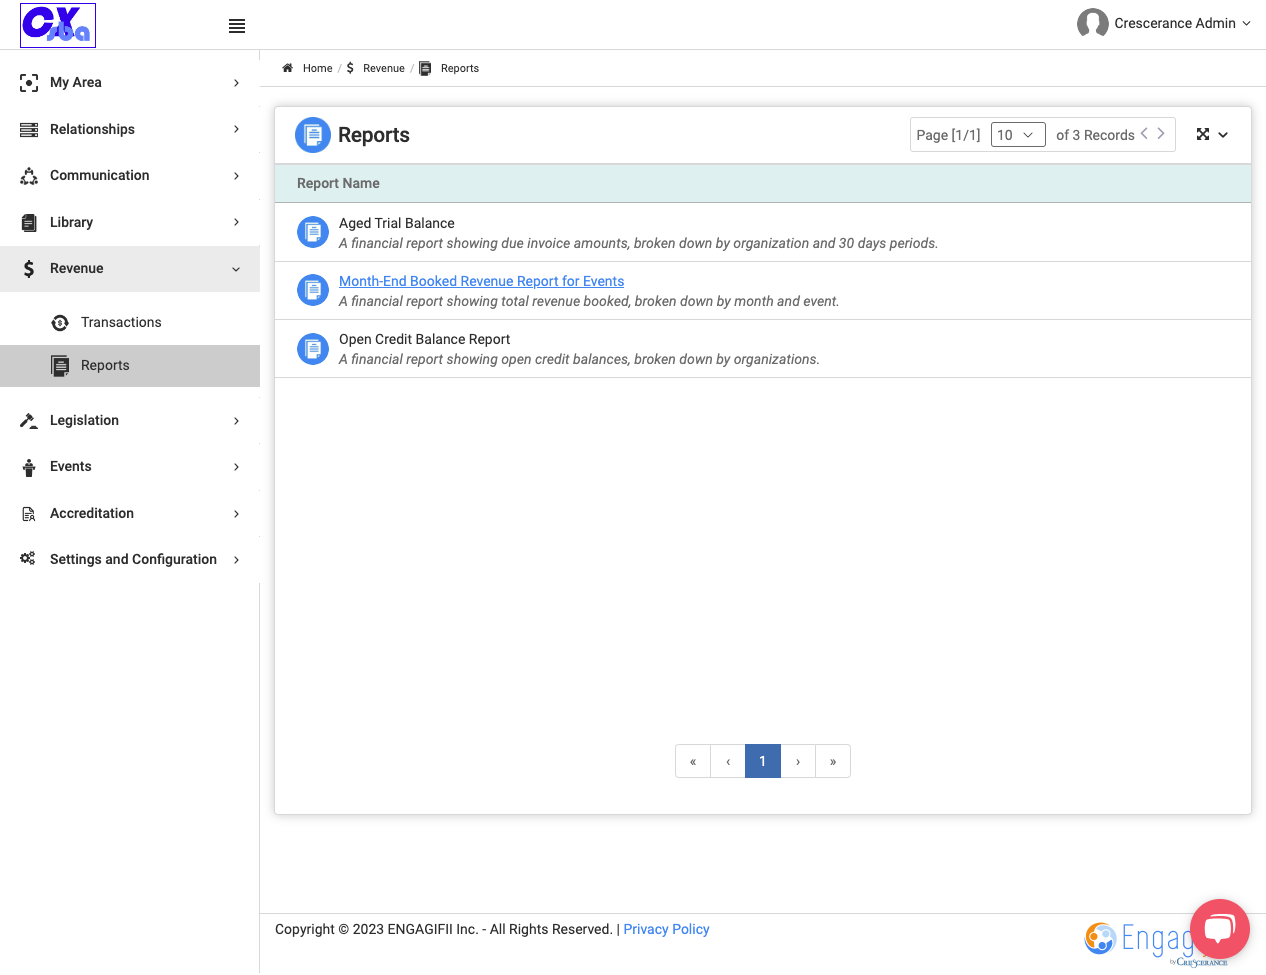Click the Events sidebar icon
Viewport: 1266px width, 975px height.
[29, 467]
